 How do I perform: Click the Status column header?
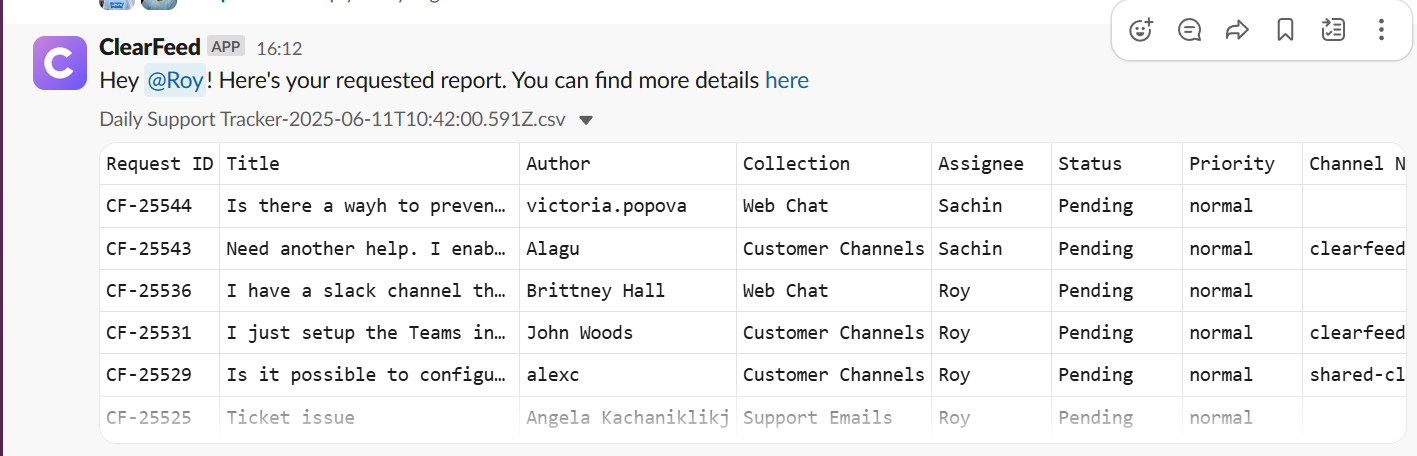click(1090, 164)
